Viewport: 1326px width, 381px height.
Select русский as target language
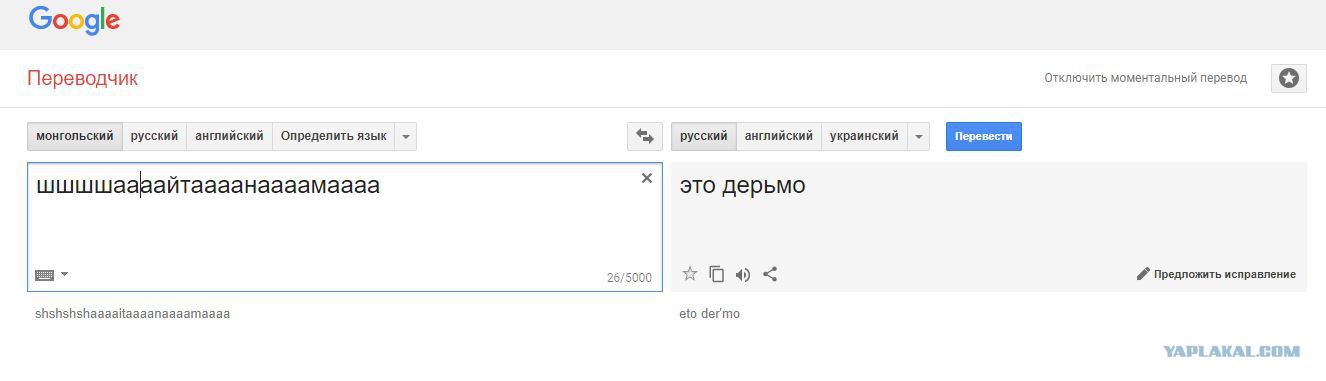(704, 136)
